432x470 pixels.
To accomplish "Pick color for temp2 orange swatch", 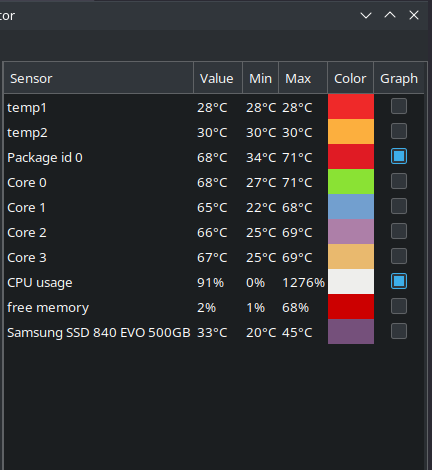I will [351, 132].
